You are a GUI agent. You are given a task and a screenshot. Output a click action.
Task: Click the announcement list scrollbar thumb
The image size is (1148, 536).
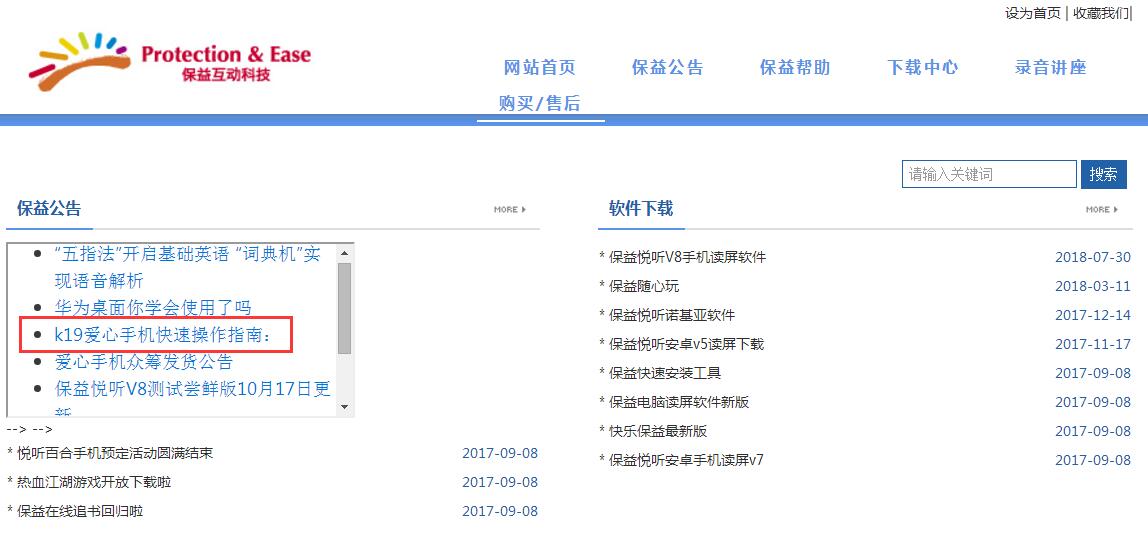tap(345, 308)
